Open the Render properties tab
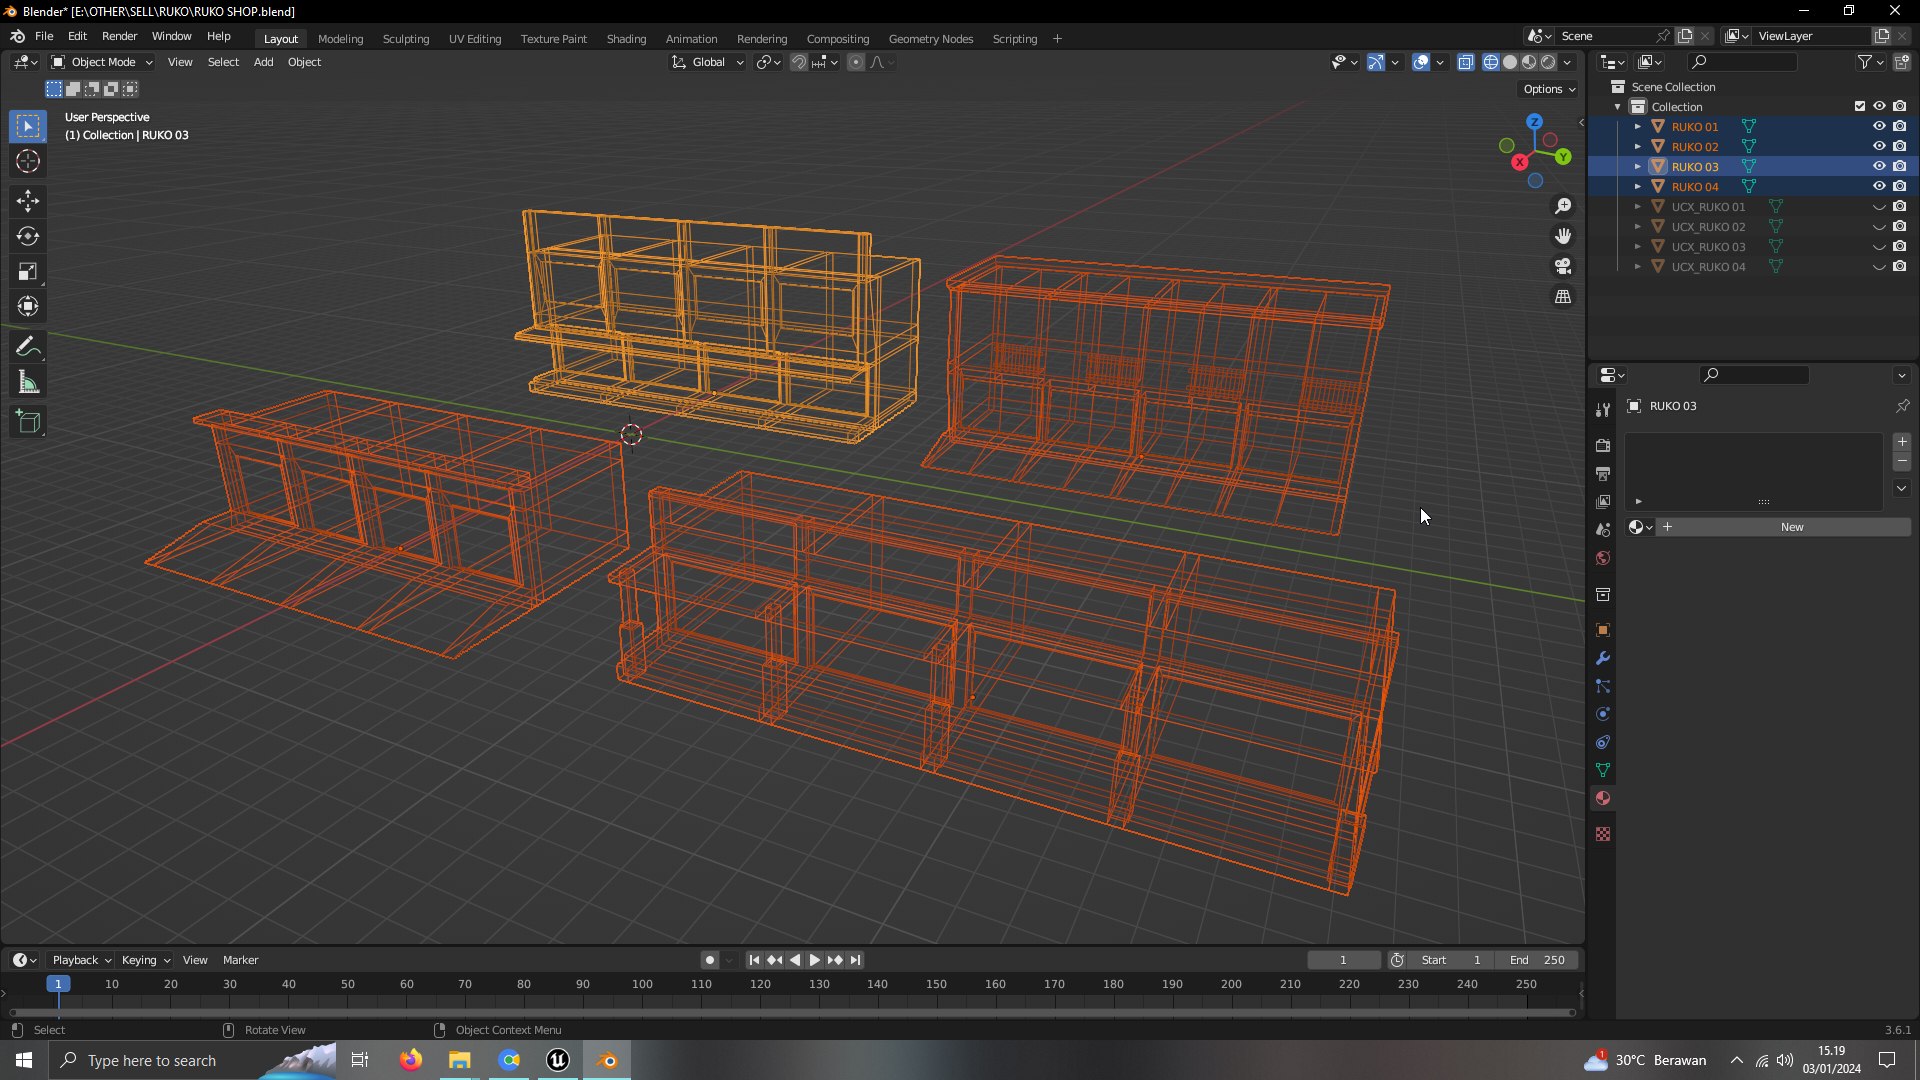The height and width of the screenshot is (1080, 1920). click(1603, 445)
